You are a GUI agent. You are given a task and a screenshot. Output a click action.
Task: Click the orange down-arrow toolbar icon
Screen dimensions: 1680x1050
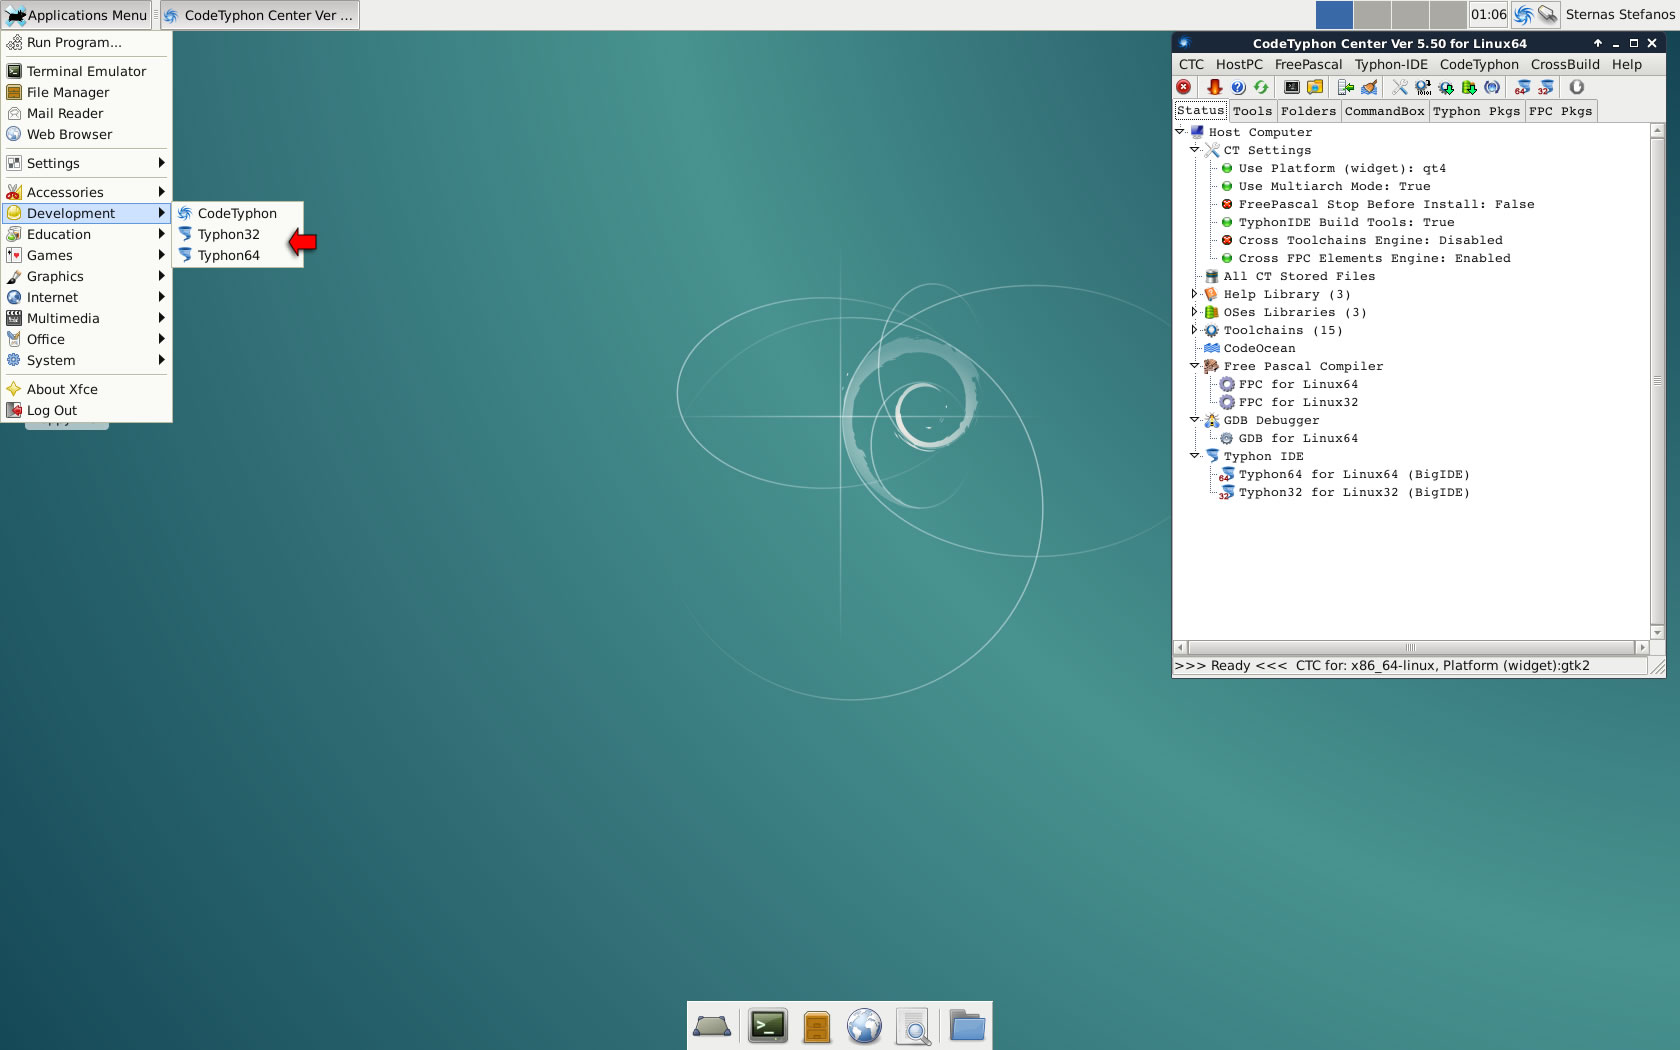click(x=1215, y=87)
